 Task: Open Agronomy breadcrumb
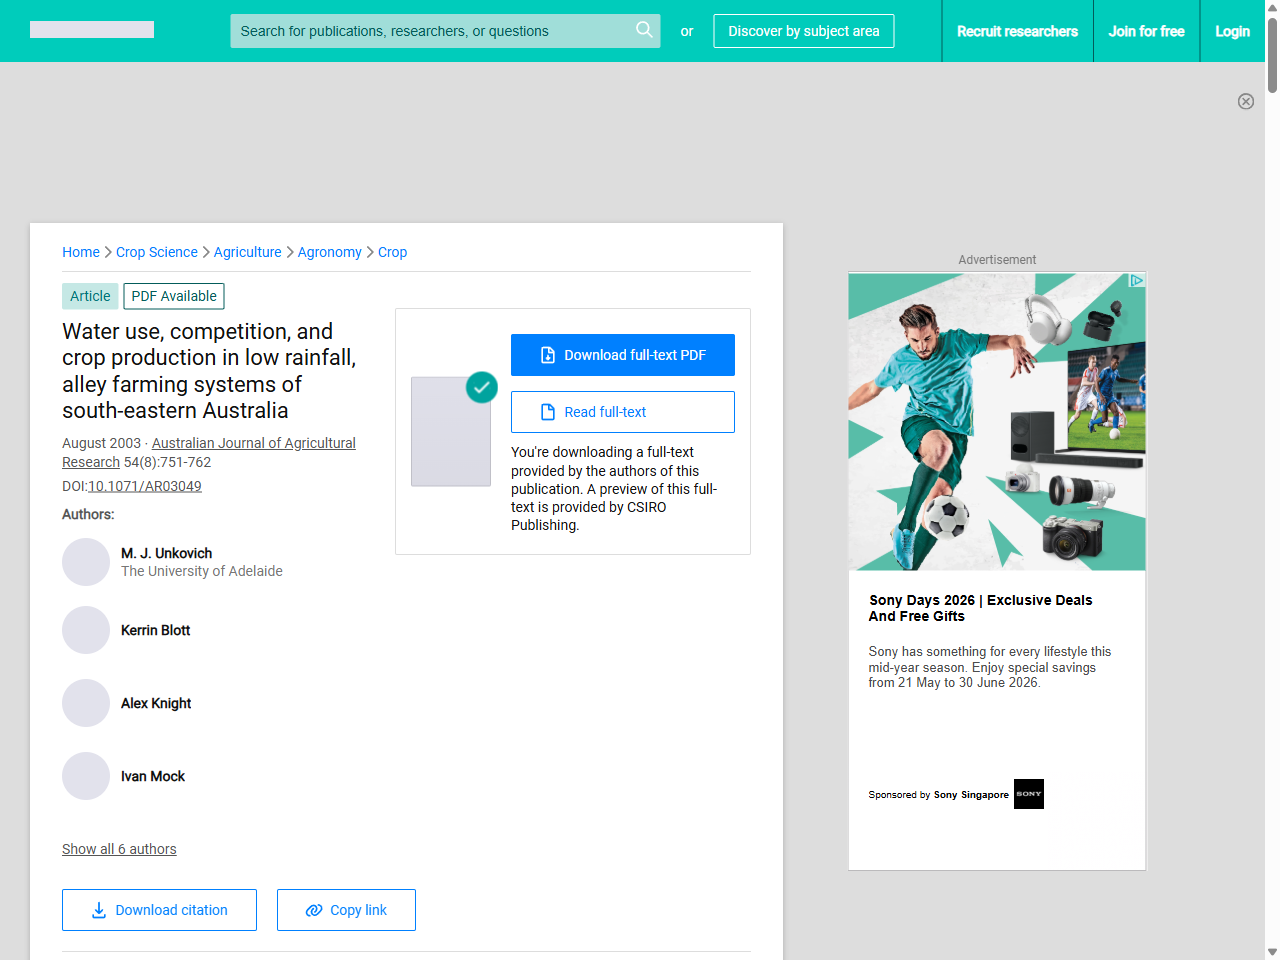(330, 252)
